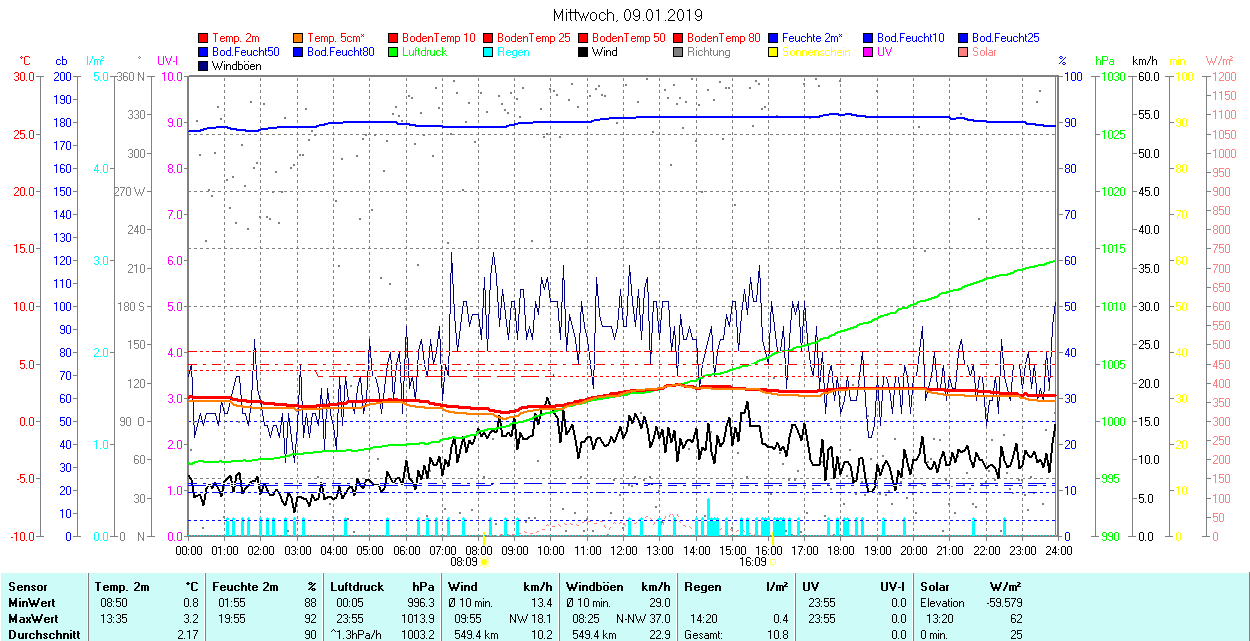Click the magenta UV legend swatch
1250x641 pixels.
coord(869,52)
